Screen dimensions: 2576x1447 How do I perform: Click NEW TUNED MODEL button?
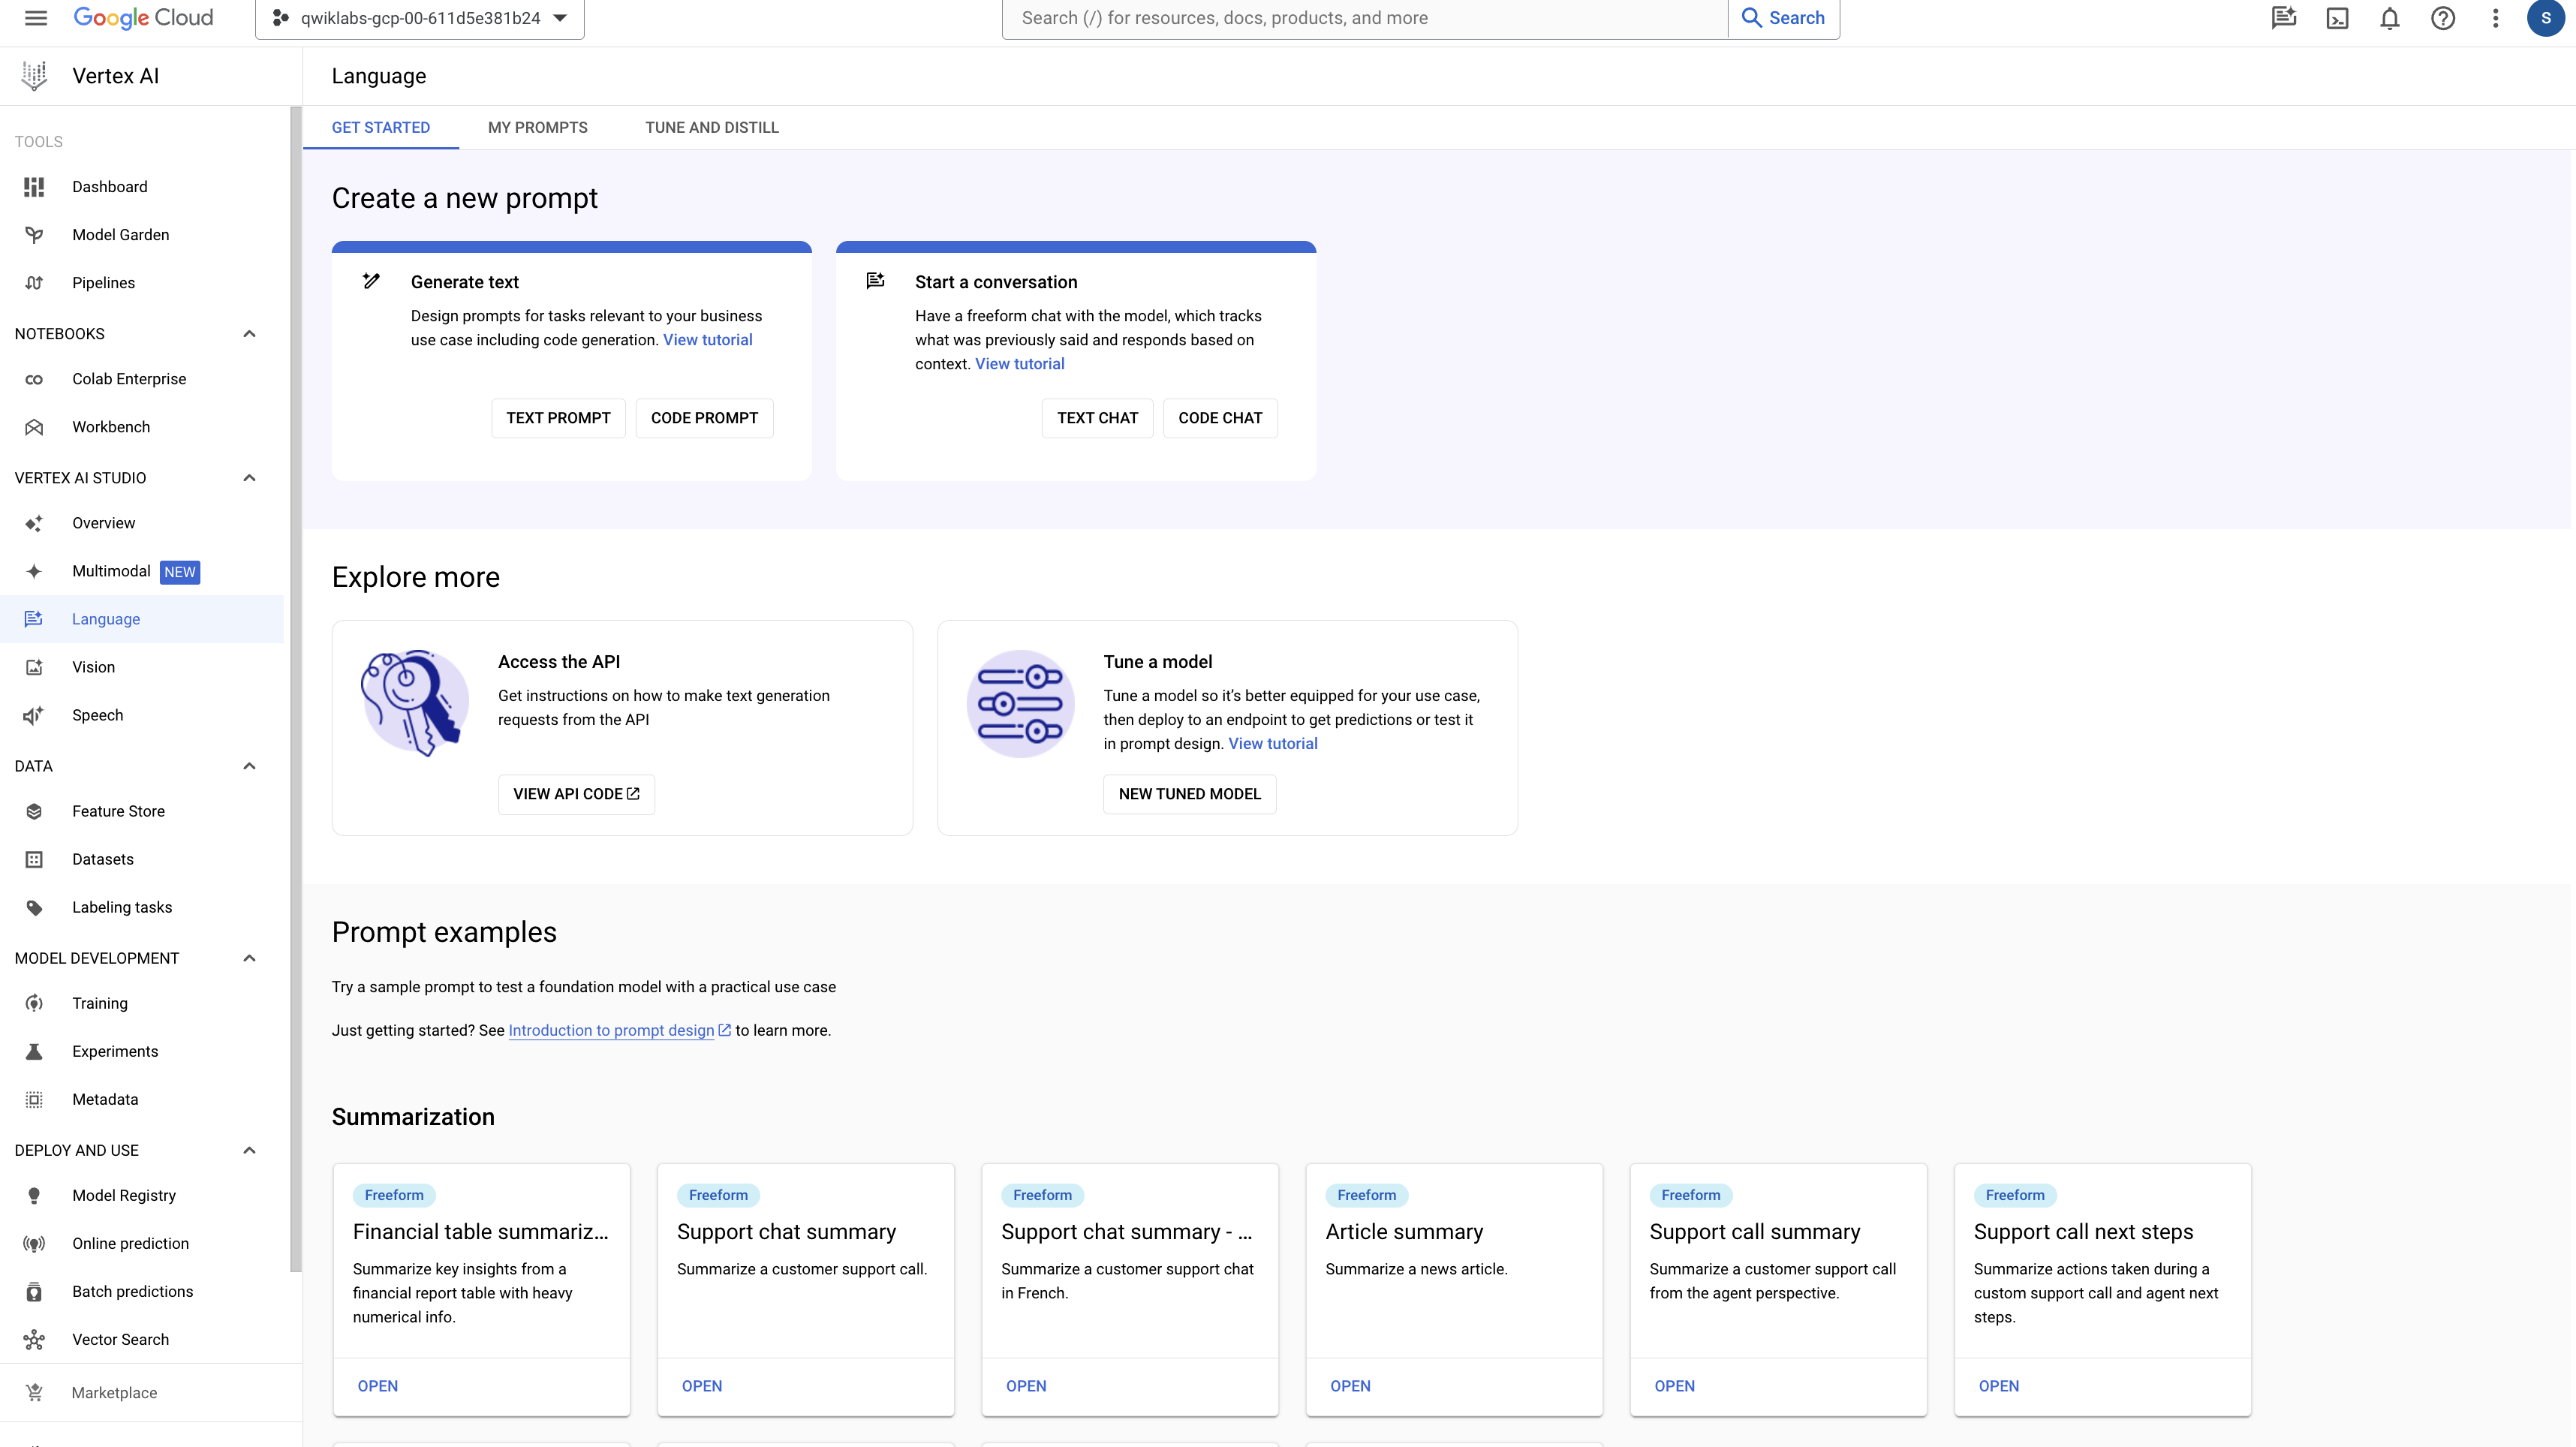coord(1189,793)
